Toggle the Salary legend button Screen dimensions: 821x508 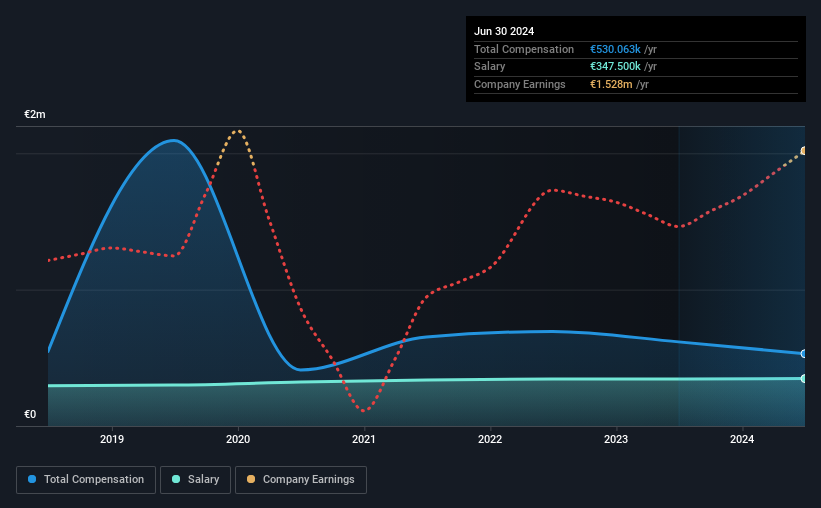pyautogui.click(x=195, y=480)
